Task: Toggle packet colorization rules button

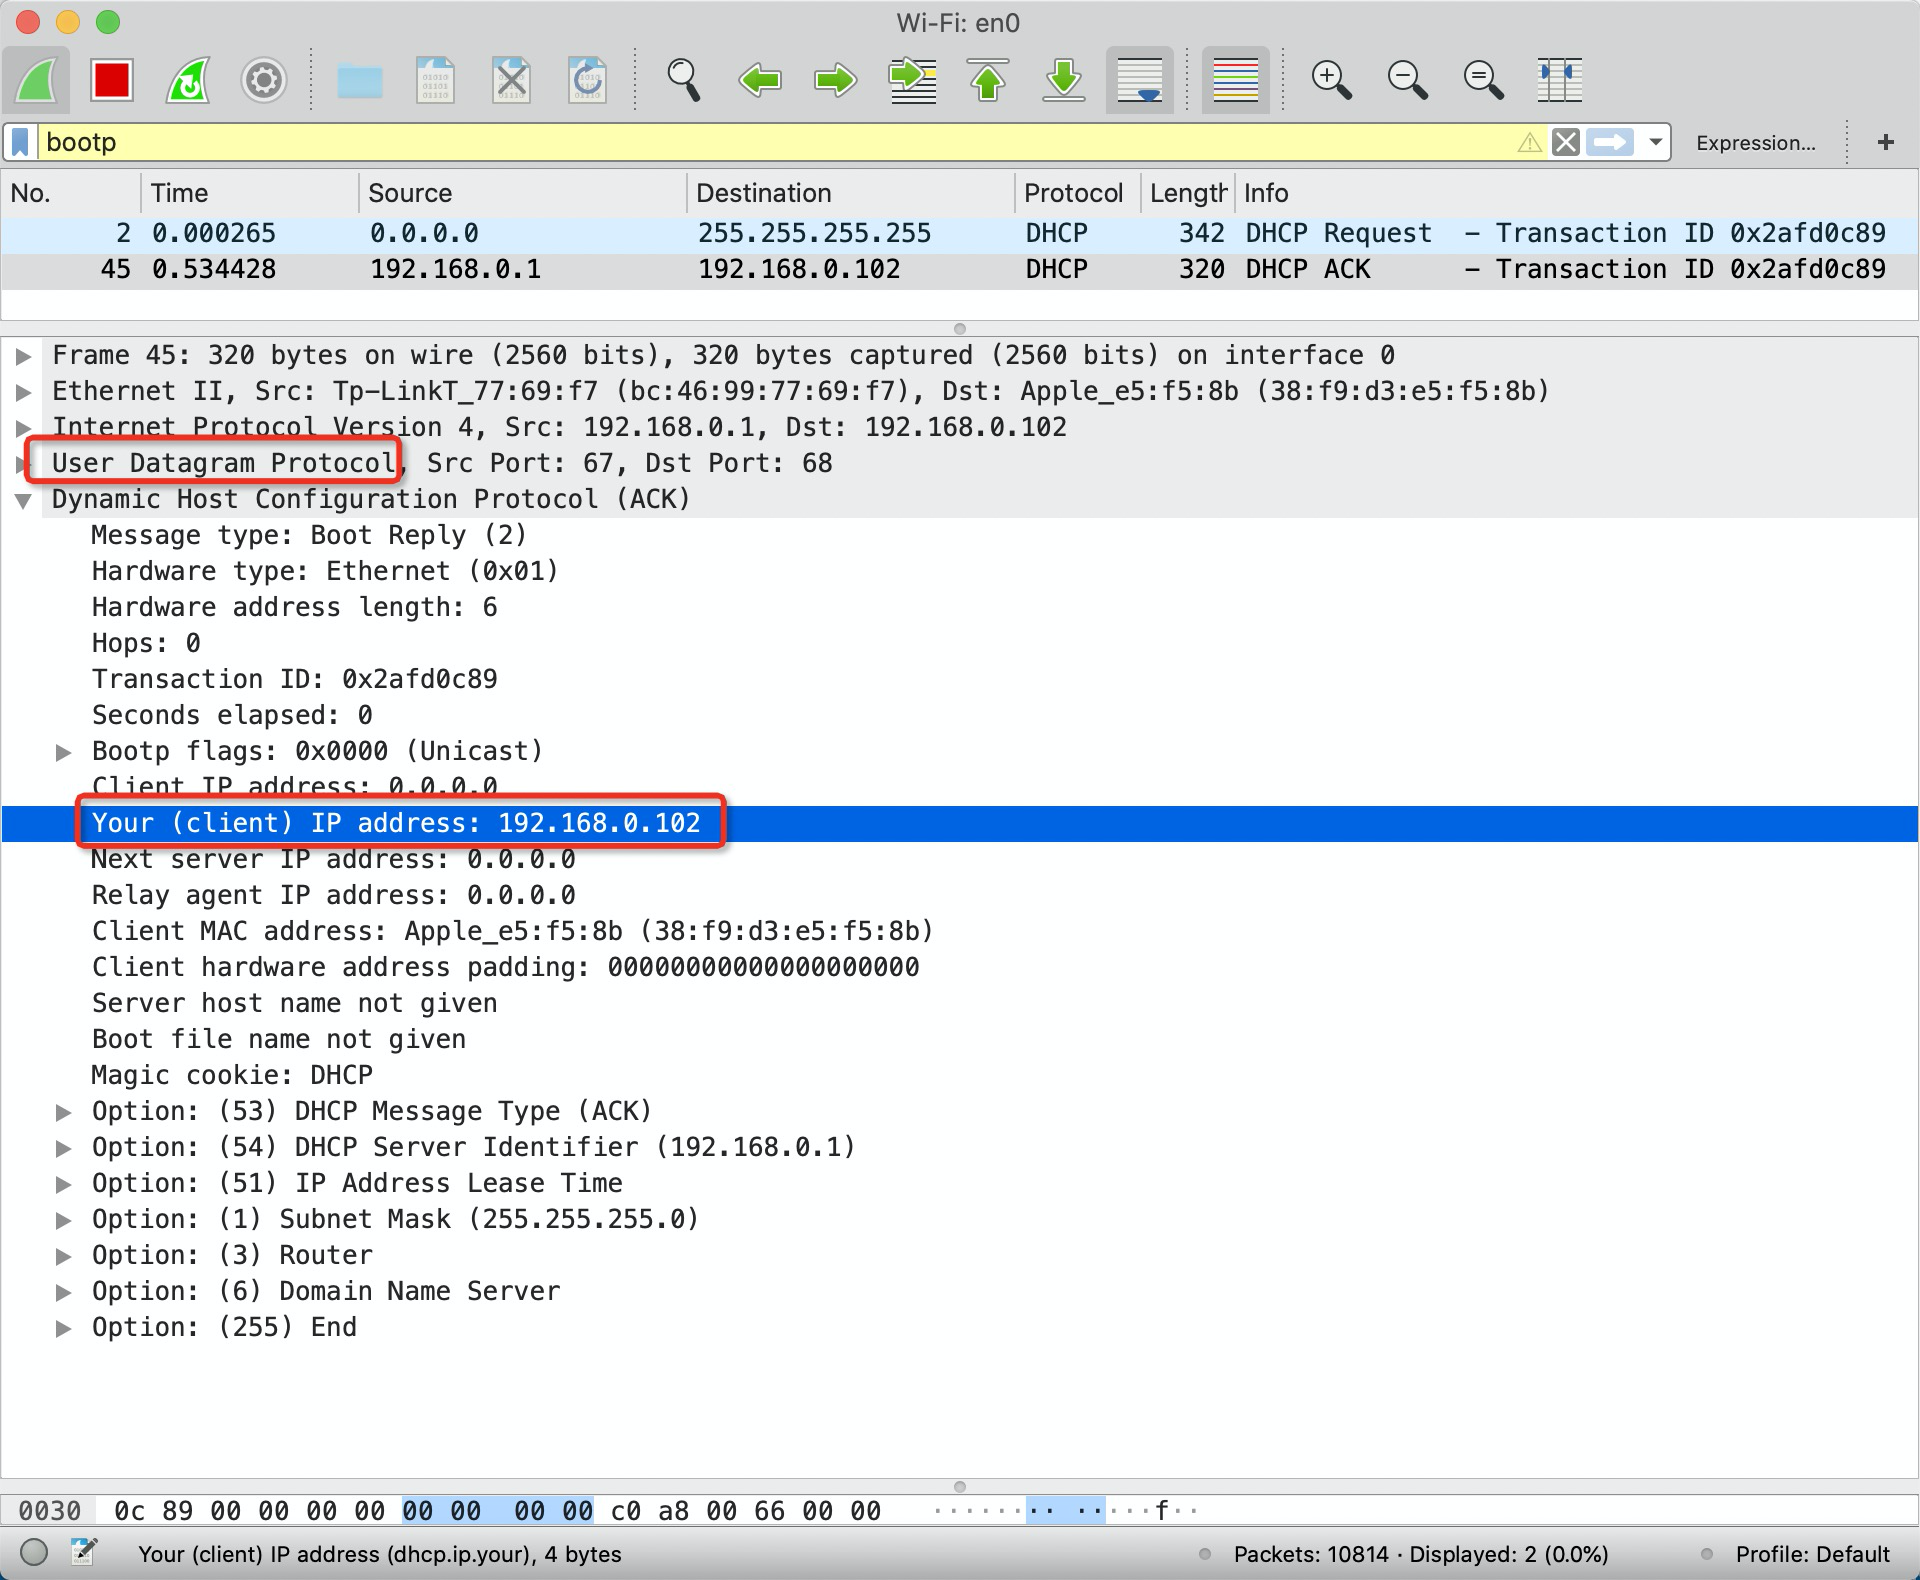Action: 1235,80
